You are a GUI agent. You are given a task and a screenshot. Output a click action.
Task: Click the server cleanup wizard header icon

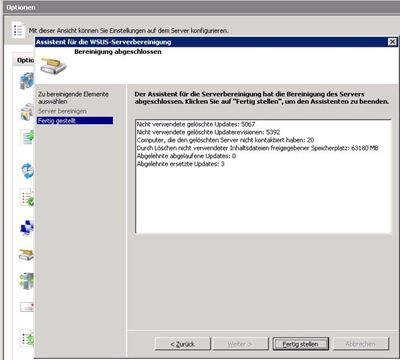(53, 66)
